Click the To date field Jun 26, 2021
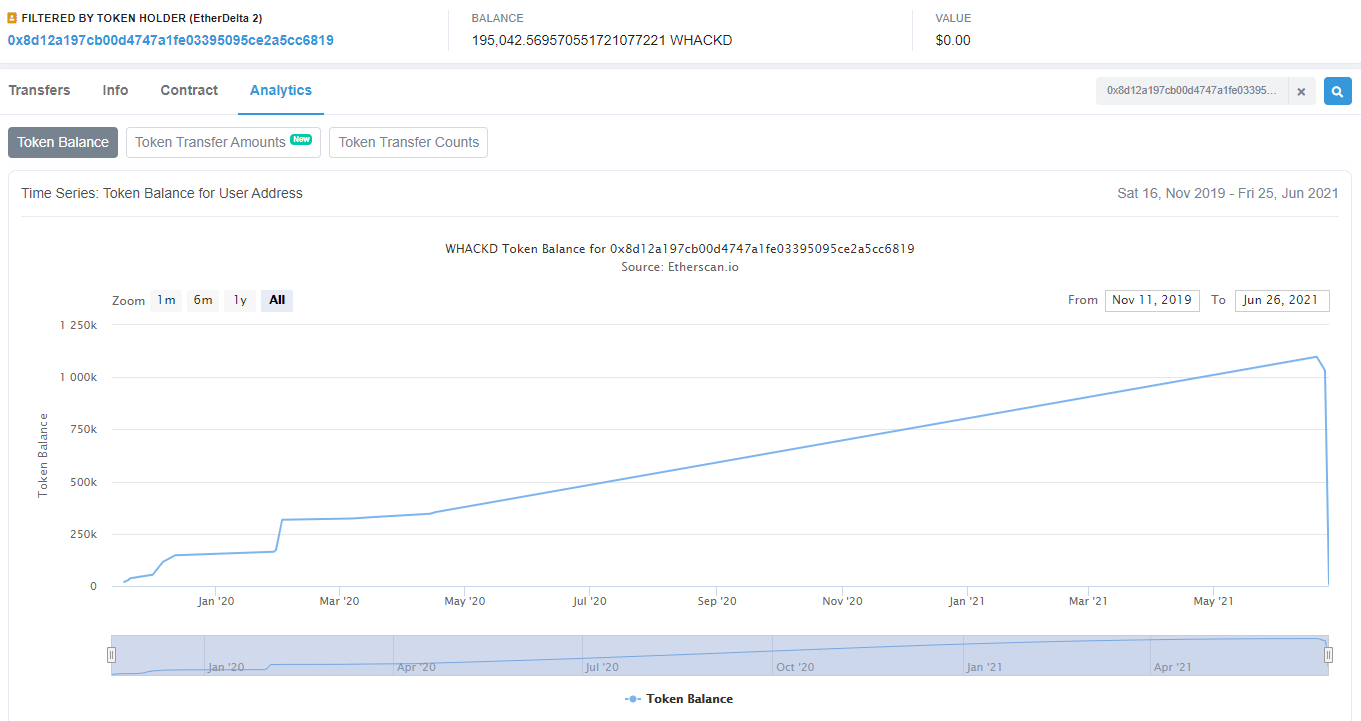 (x=1282, y=300)
